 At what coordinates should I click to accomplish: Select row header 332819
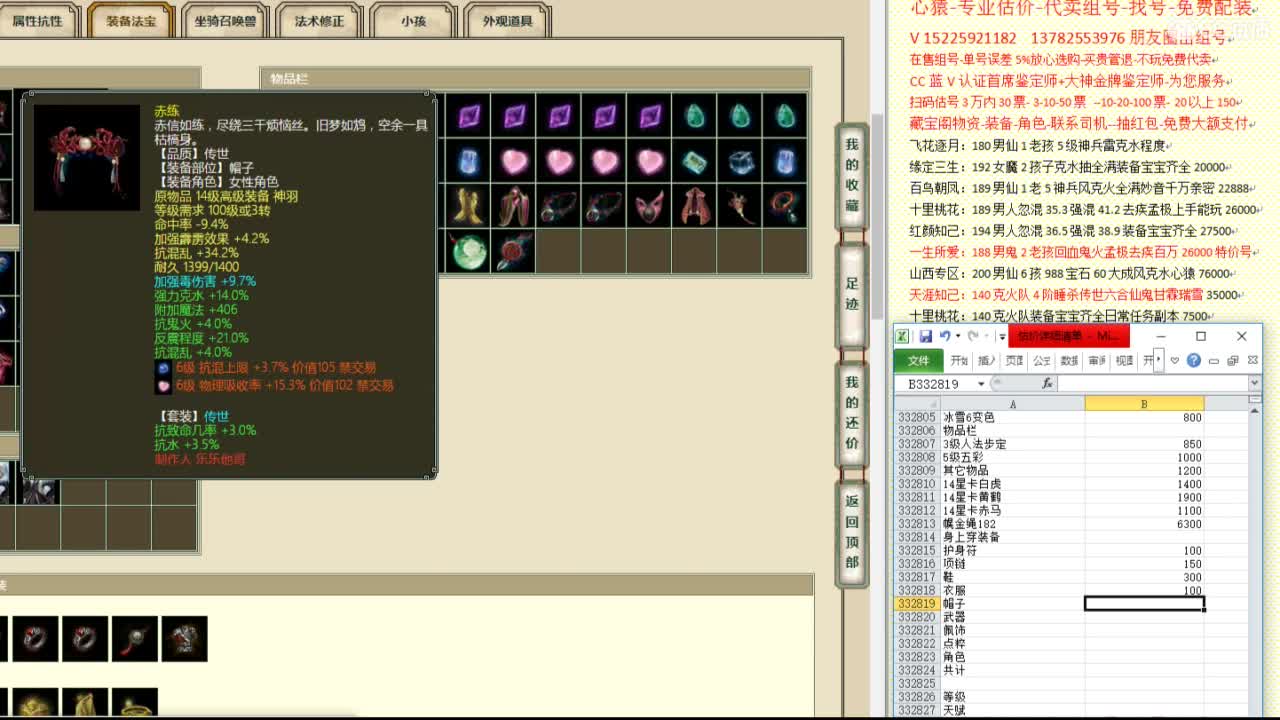click(917, 604)
